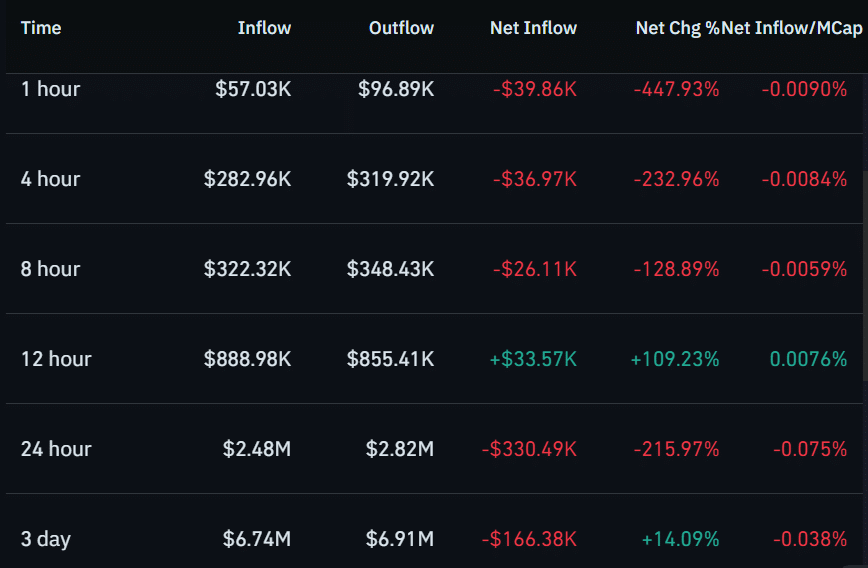The width and height of the screenshot is (868, 568).
Task: Sort by the Net Inflow column header
Action: tap(533, 28)
